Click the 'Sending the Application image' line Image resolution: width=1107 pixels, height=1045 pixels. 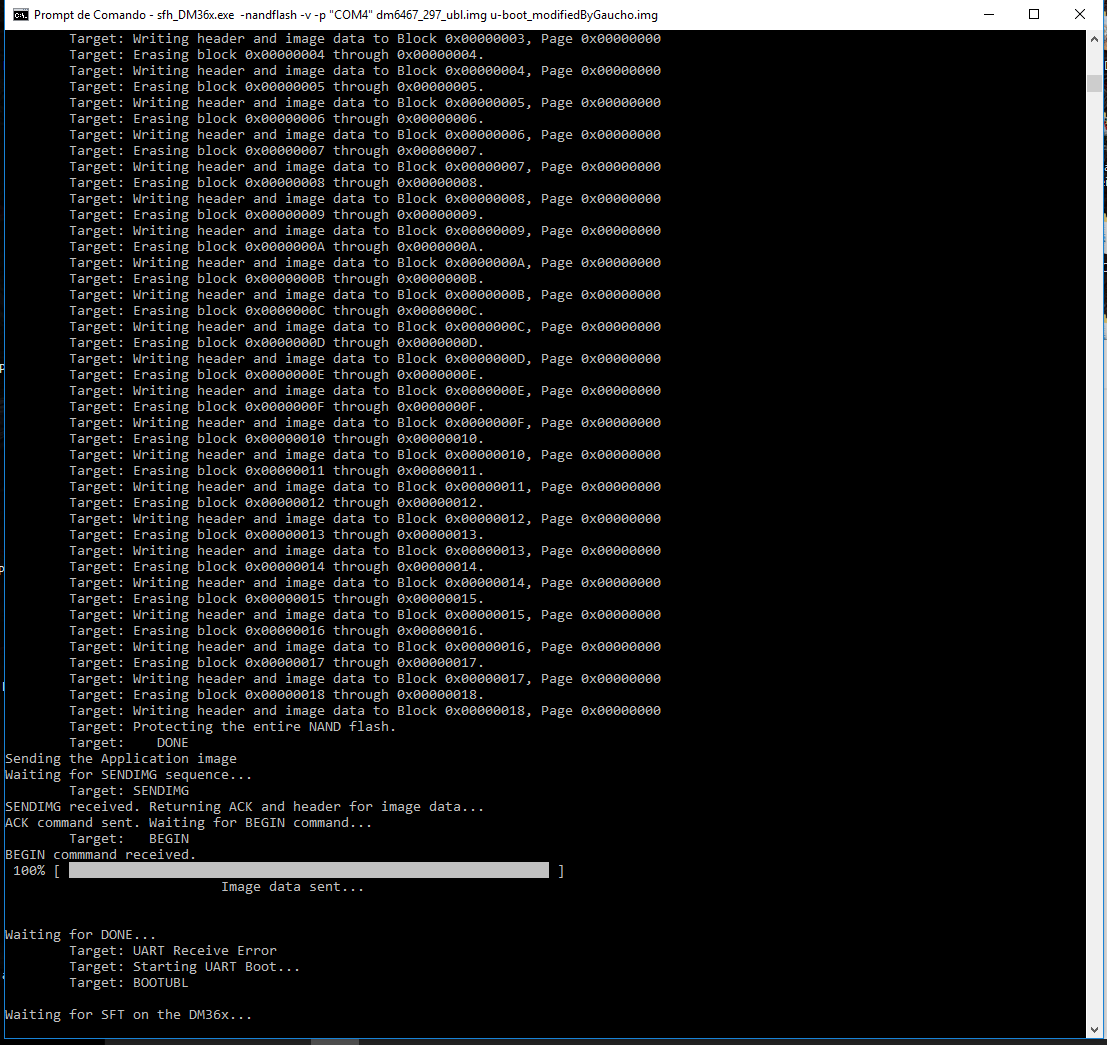tap(121, 758)
